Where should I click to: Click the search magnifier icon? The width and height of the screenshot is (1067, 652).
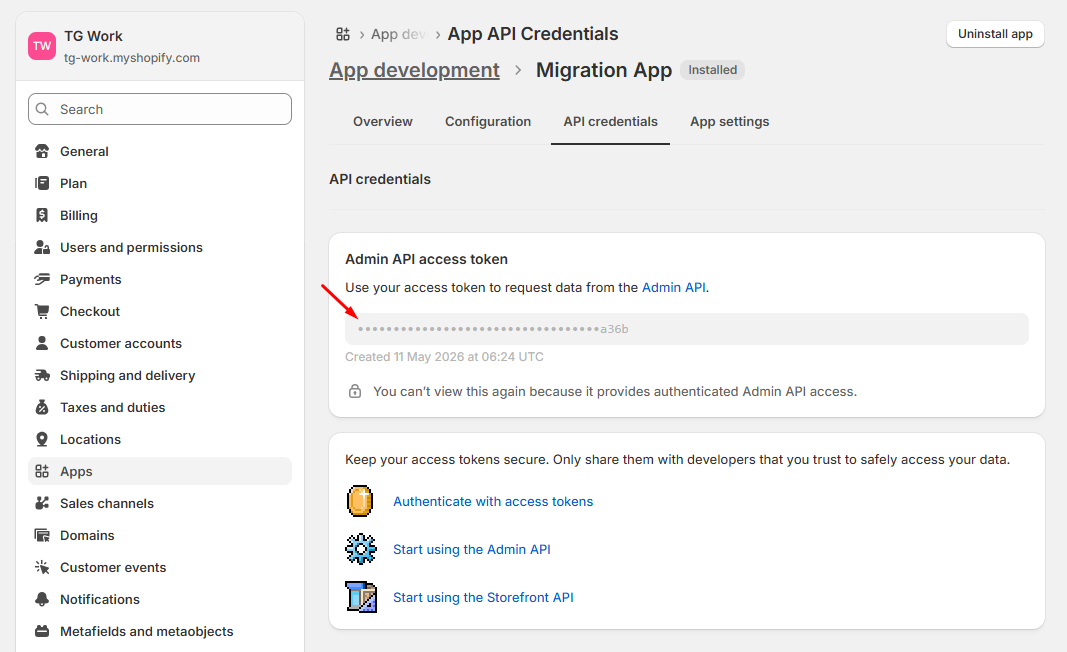[42, 109]
